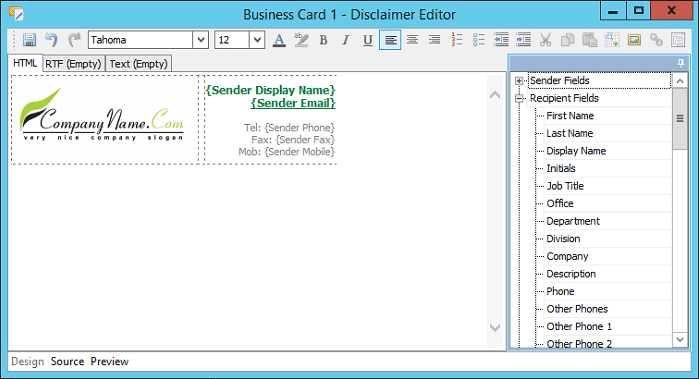Screen dimensions: 699x379
Task: Open the font color tool
Action: click(x=279, y=40)
